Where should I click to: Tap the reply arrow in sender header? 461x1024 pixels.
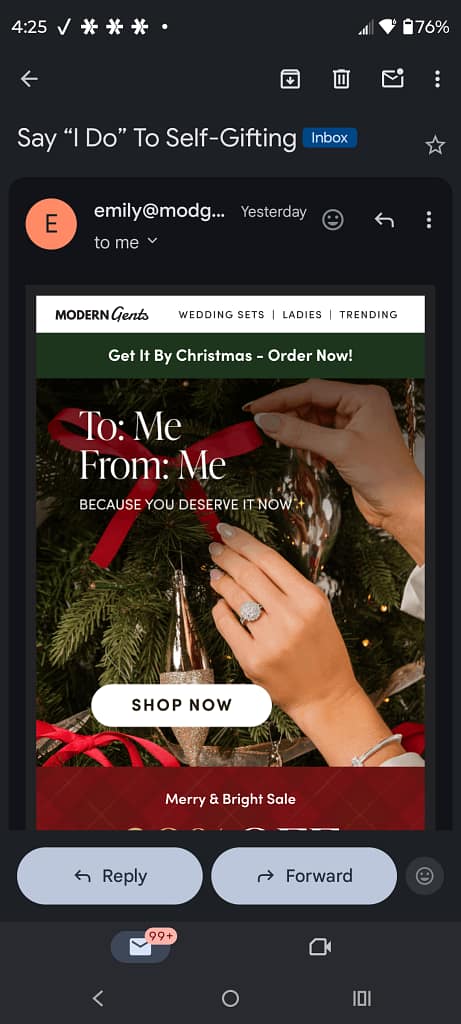coord(385,220)
